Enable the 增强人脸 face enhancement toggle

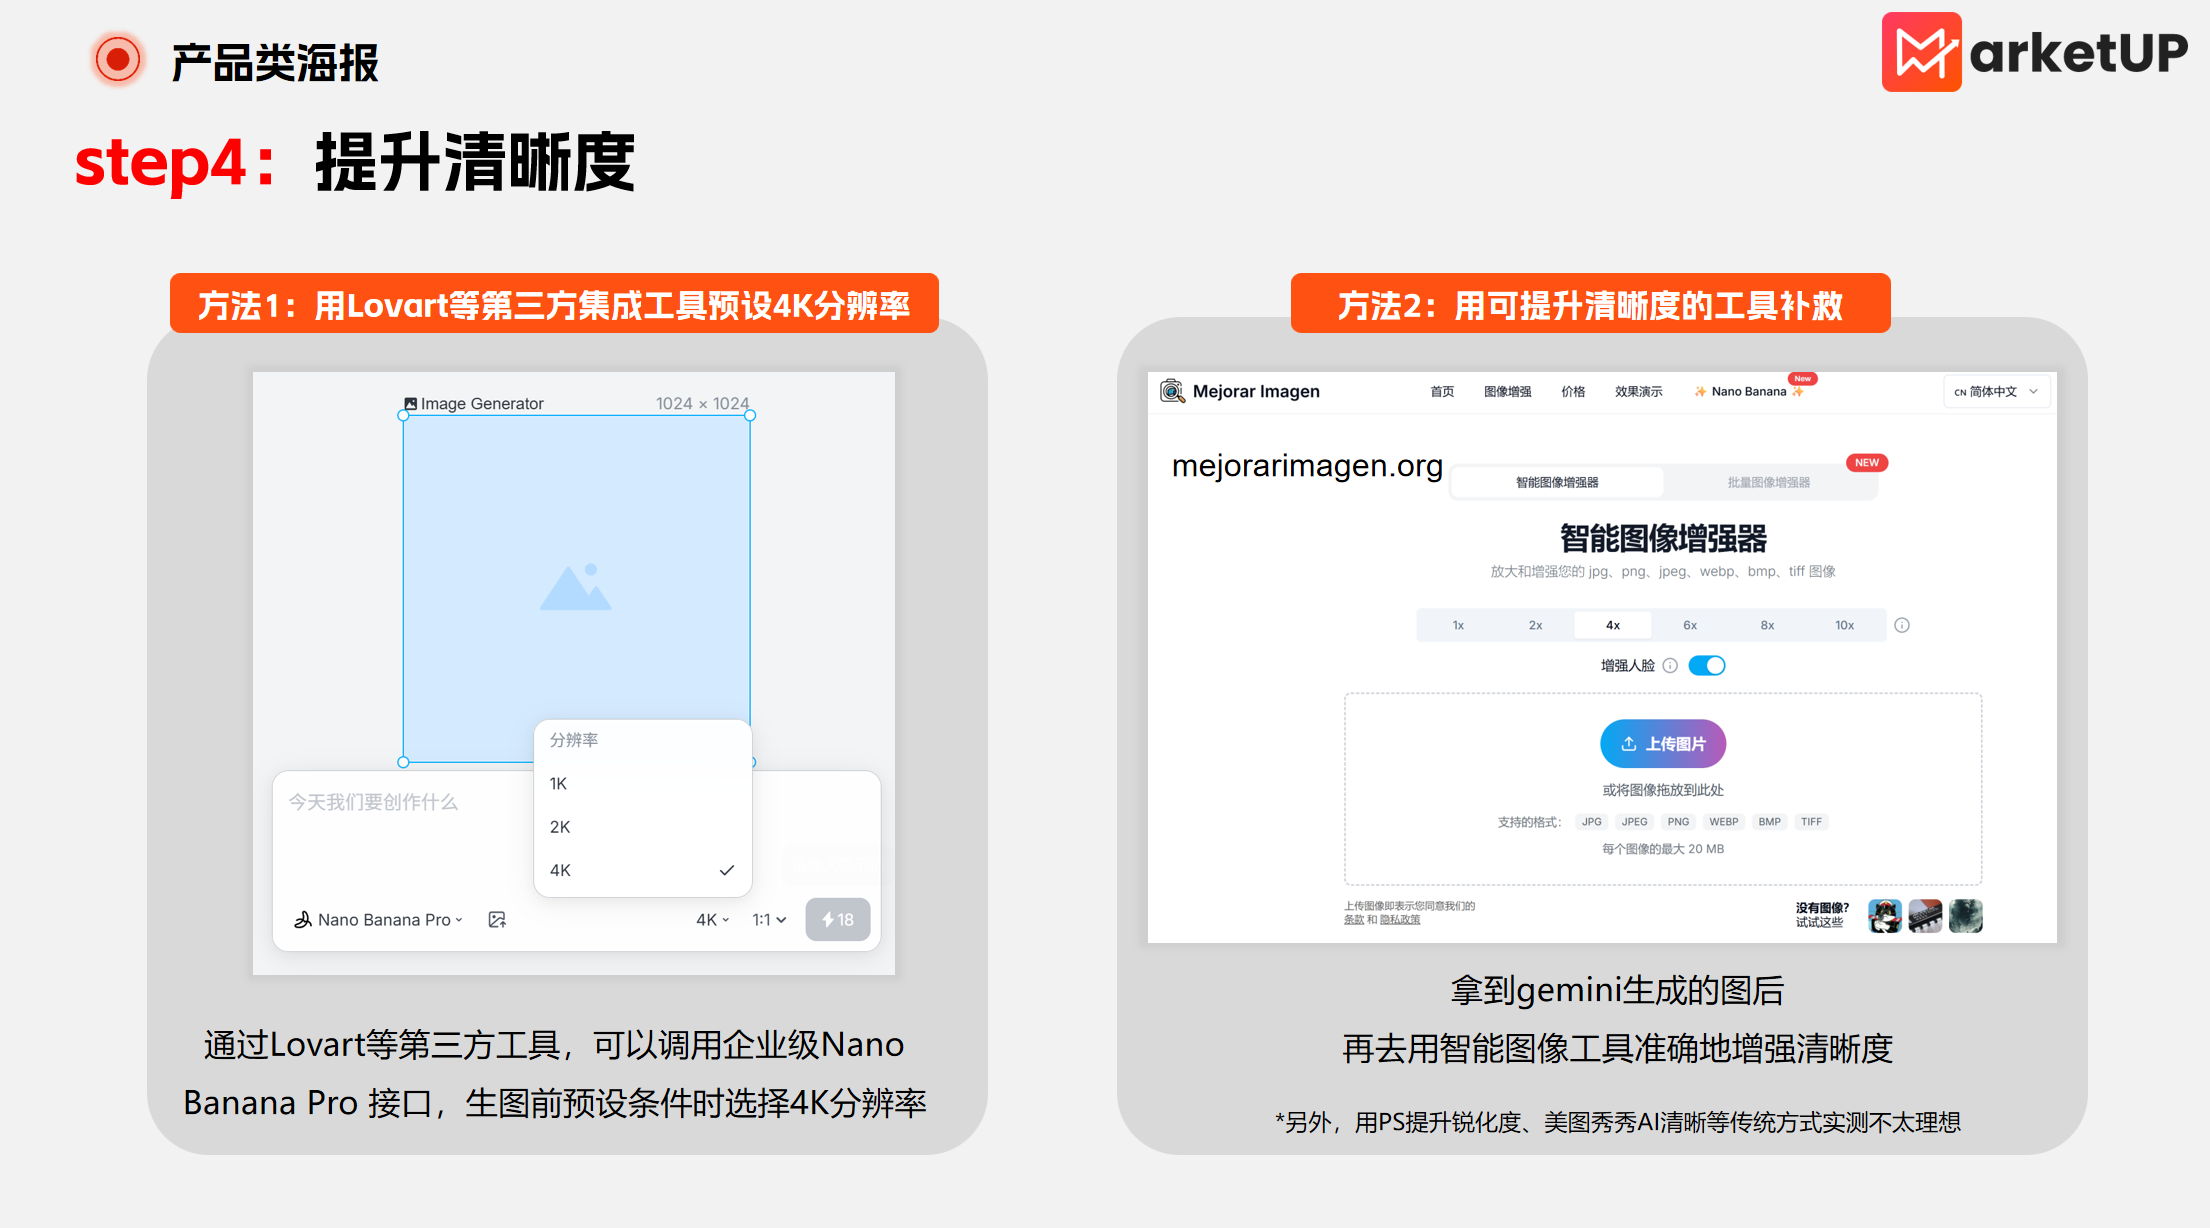click(1708, 664)
